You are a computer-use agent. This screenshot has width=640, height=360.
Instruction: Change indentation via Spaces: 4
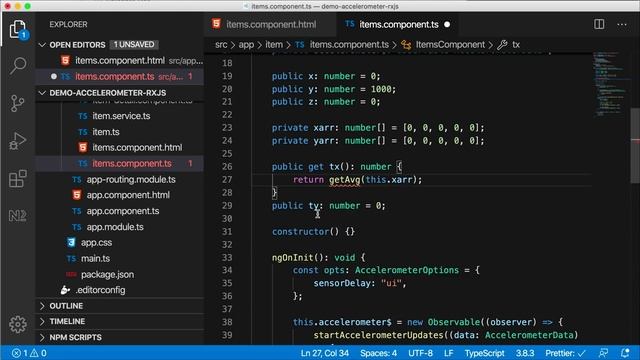(378, 353)
